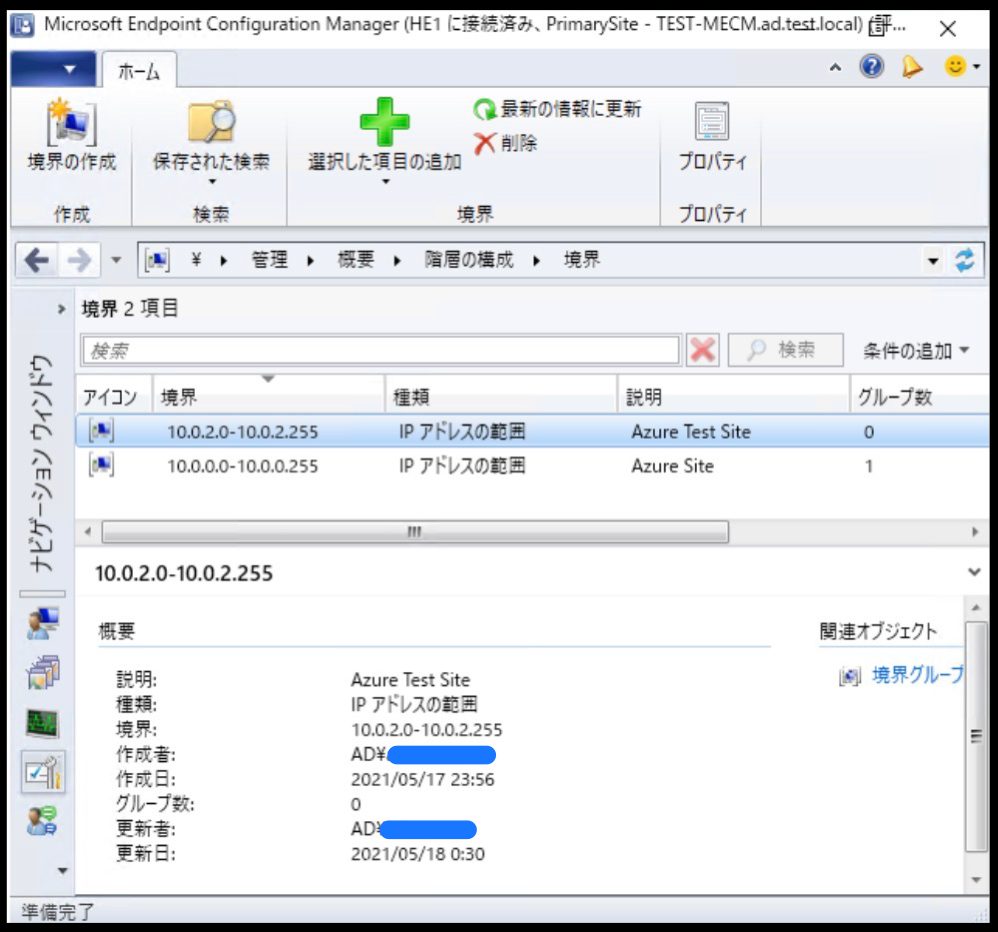Select the 10.0.0.0-10.0.0.255 boundary row
Image resolution: width=998 pixels, height=932 pixels.
tap(532, 466)
